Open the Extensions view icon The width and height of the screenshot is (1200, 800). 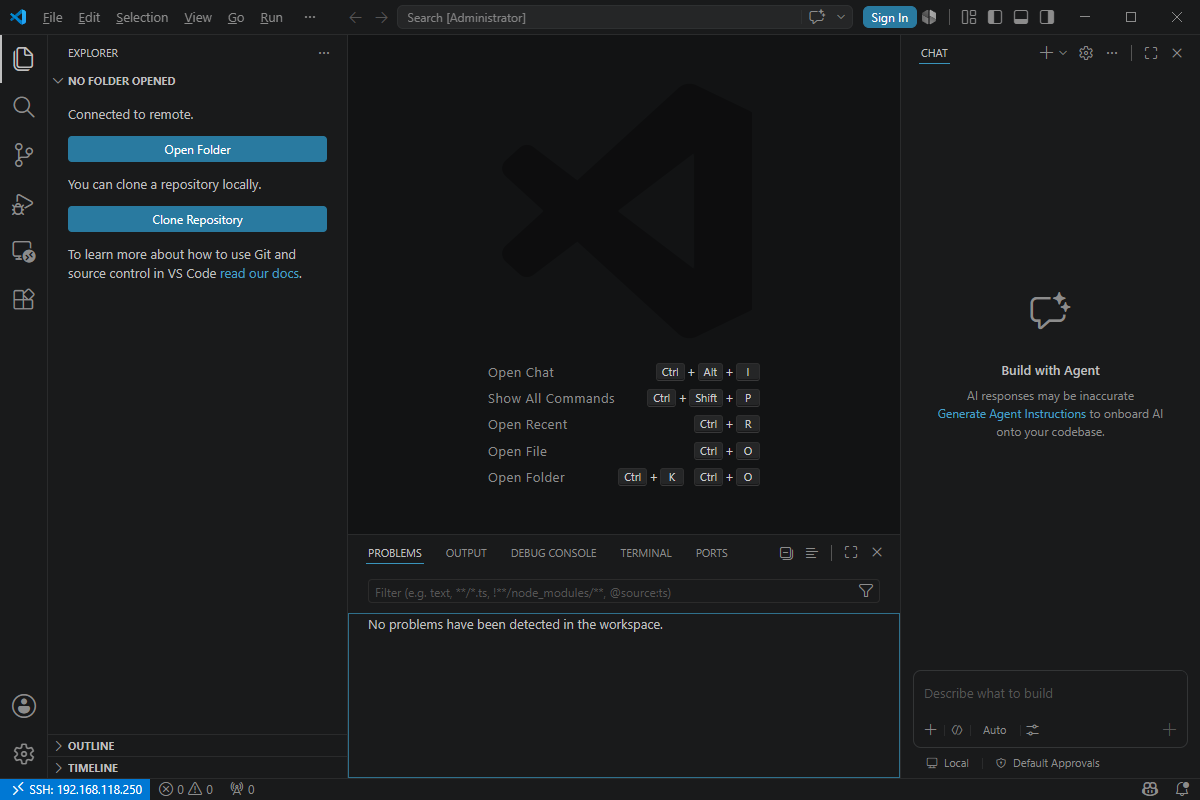(x=23, y=299)
